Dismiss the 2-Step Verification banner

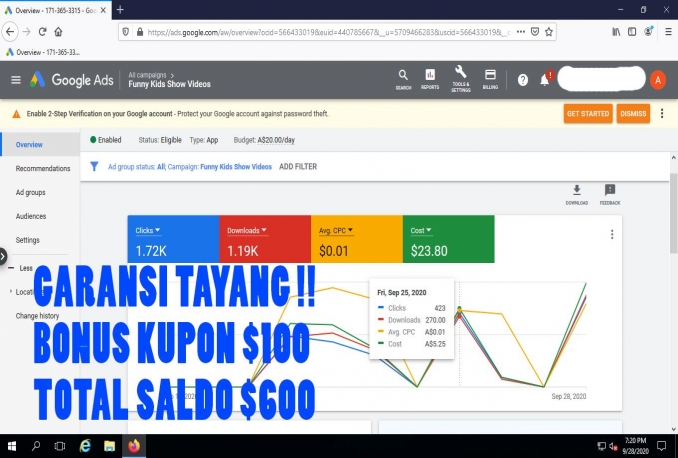[632, 114]
